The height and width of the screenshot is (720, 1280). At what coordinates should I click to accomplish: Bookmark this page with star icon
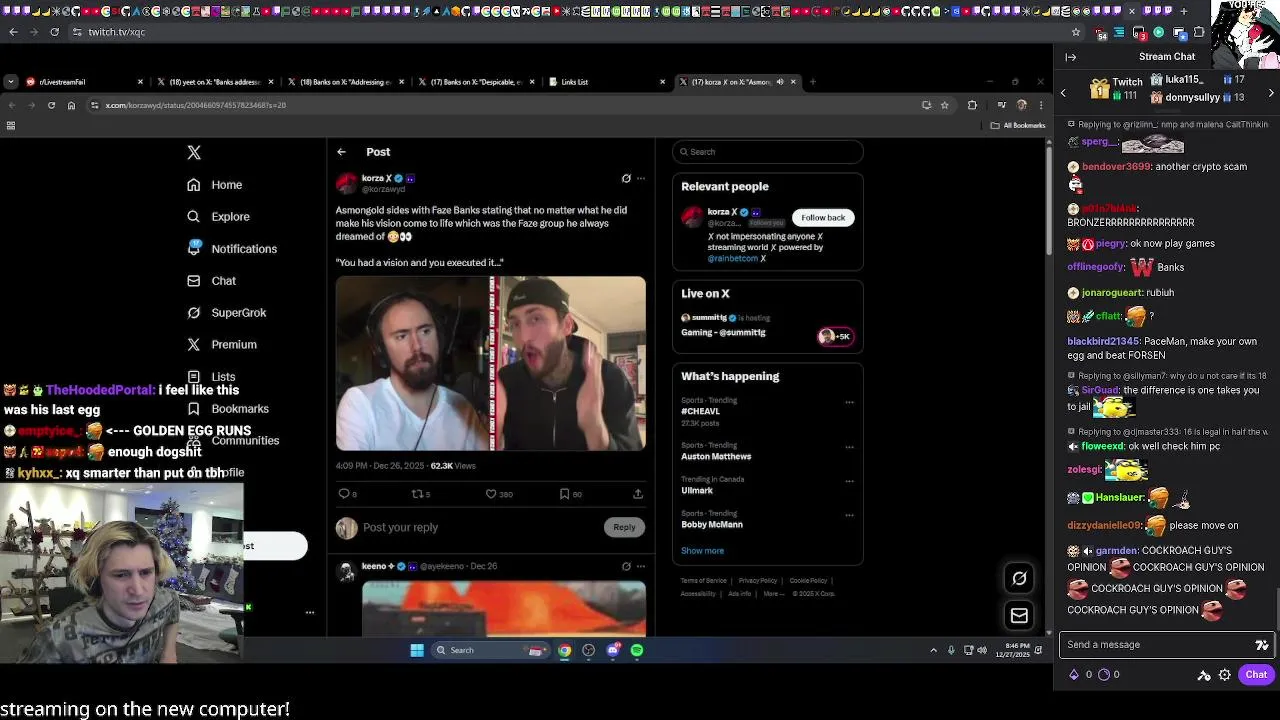tap(944, 105)
